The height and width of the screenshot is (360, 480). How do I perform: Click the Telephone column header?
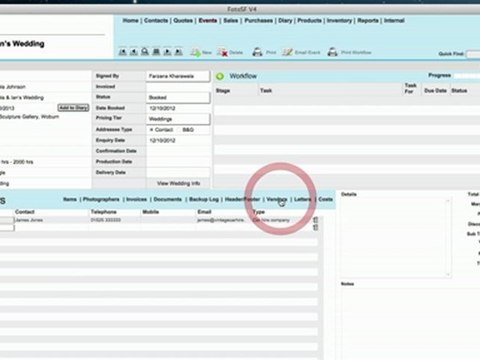(104, 212)
